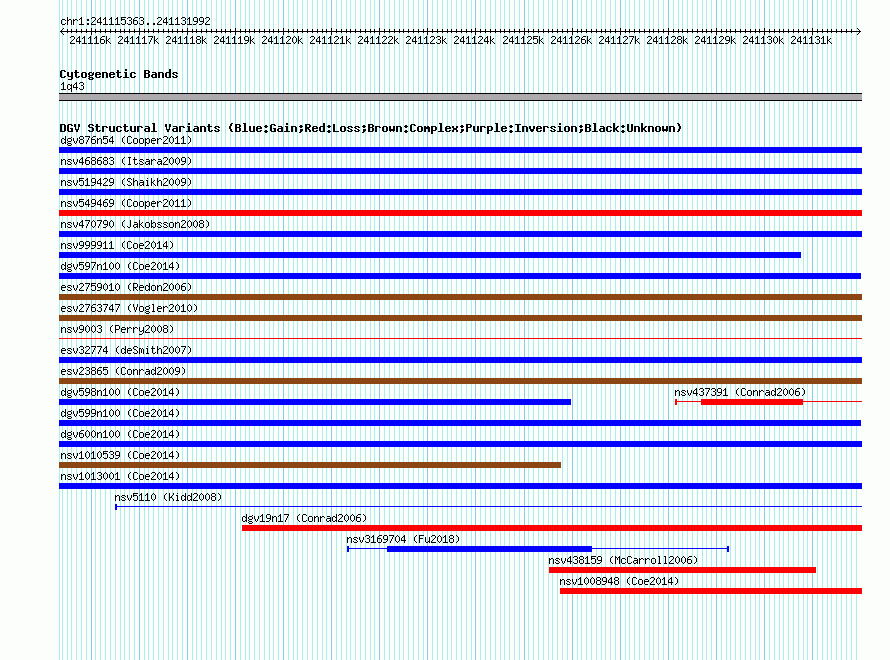Click the 241128k ruler position
The width and height of the screenshot is (890, 660).
667,40
